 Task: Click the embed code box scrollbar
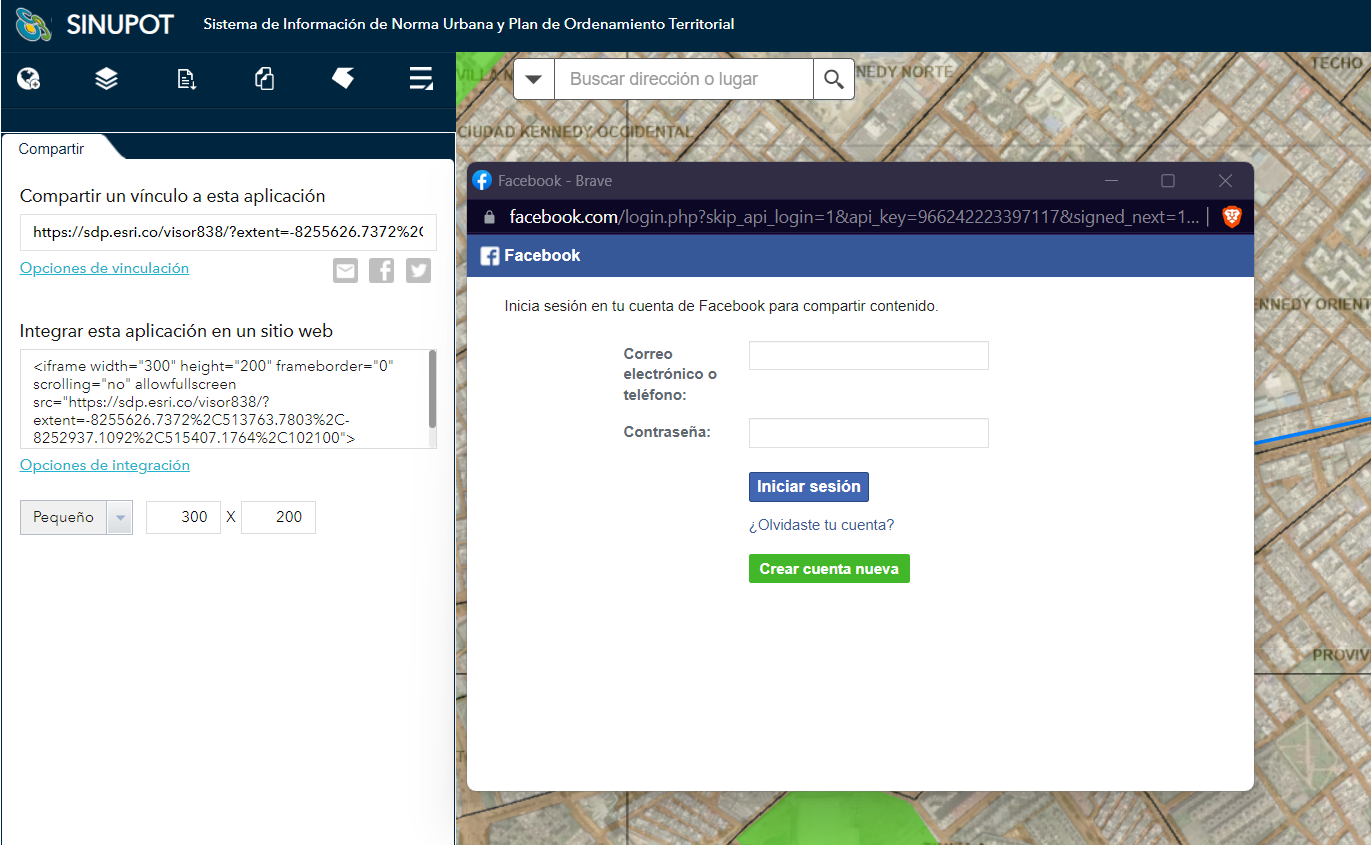coord(432,390)
